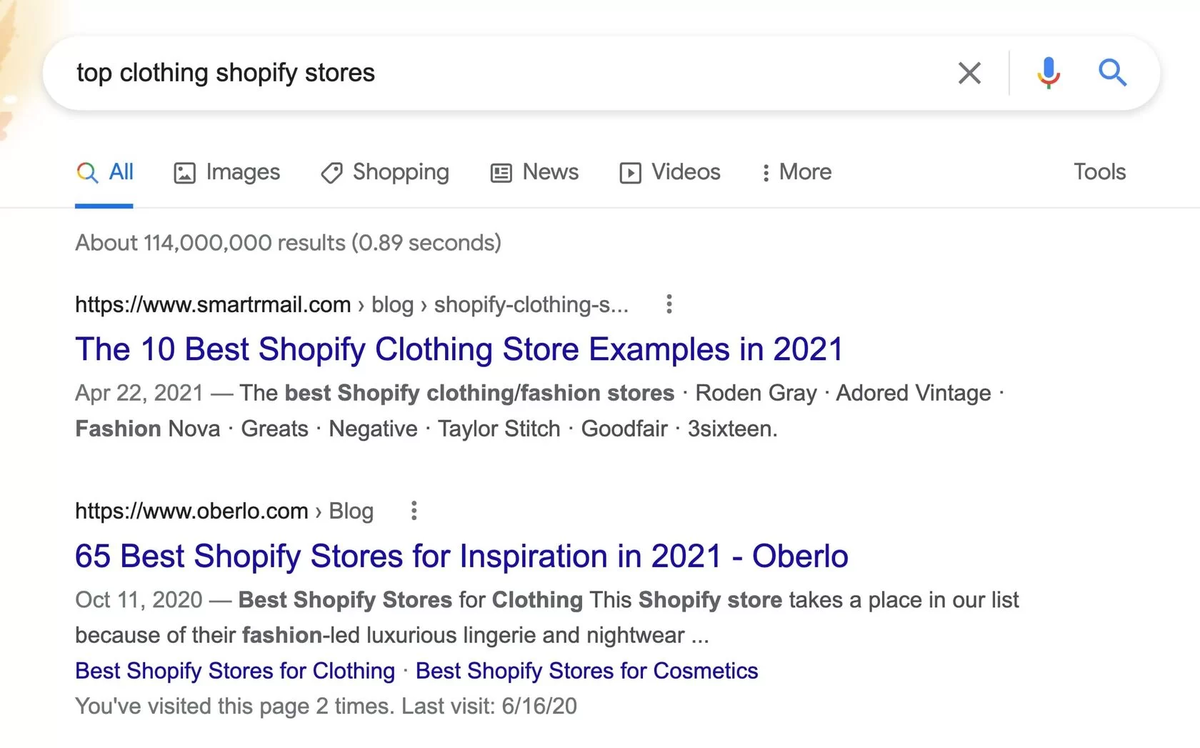Open The 10 Best Shopify Clothing Store Examples link
The image size is (1200, 748).
459,349
